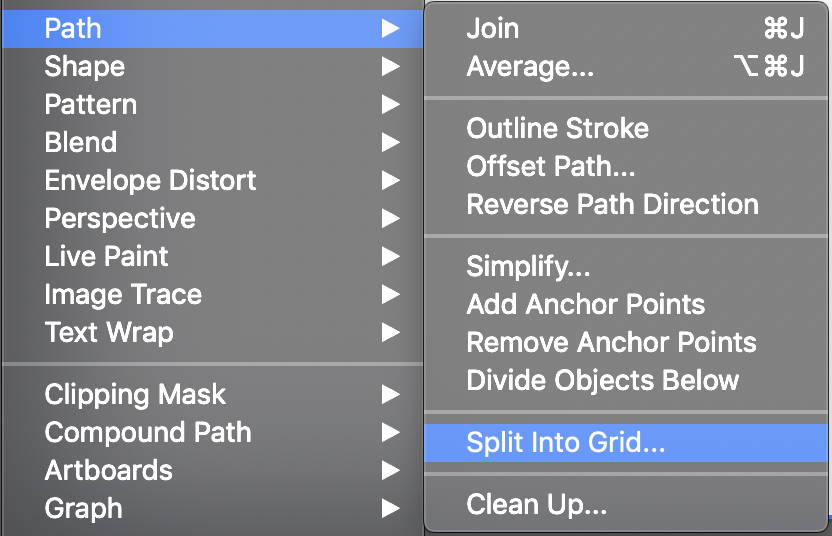Click Split Into Grid...
The width and height of the screenshot is (832, 536).
(566, 443)
